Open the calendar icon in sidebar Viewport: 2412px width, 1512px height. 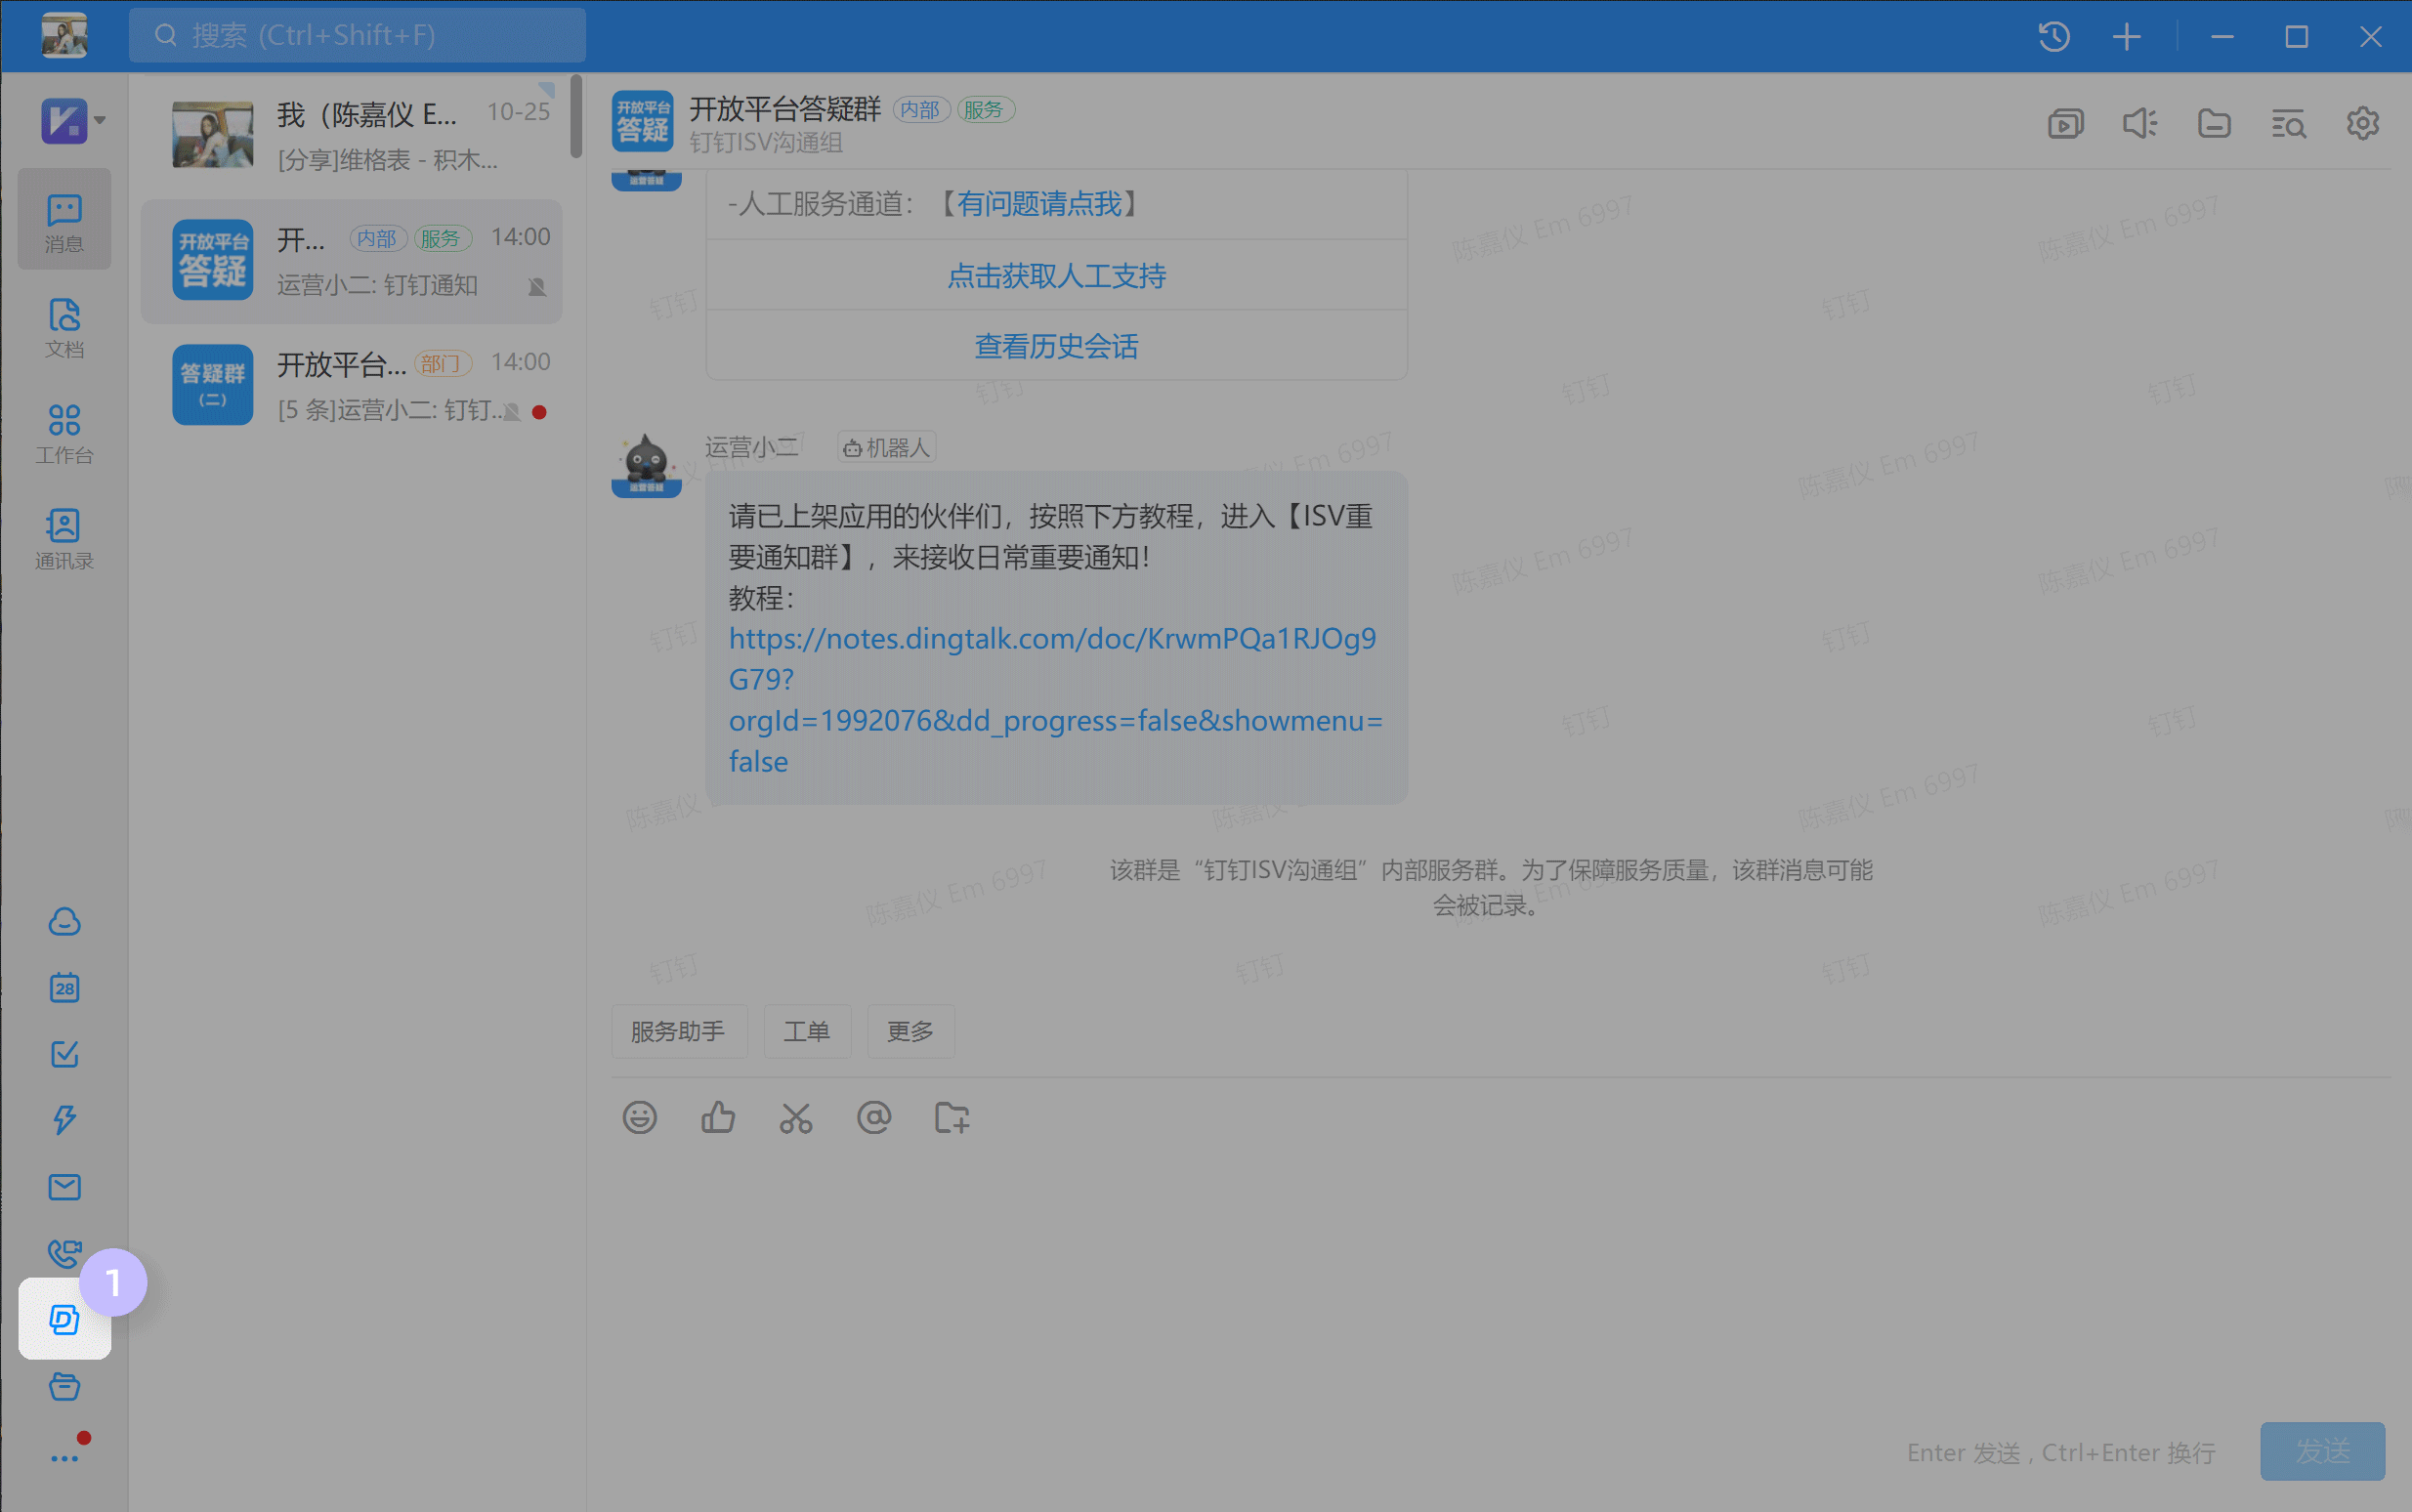(64, 988)
